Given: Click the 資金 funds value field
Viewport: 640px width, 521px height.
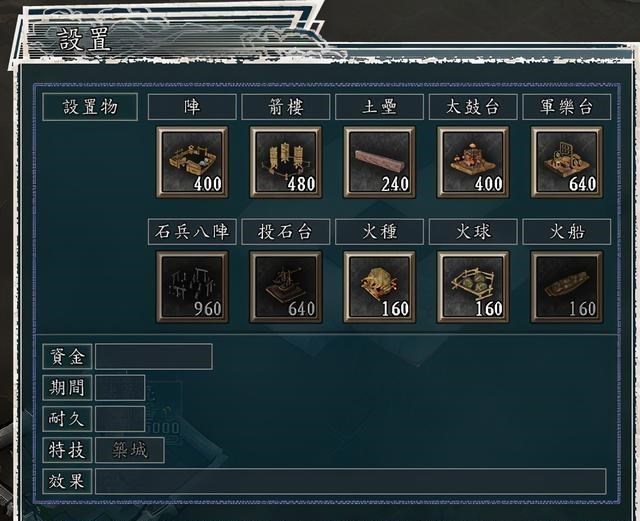Looking at the screenshot, I should (153, 356).
